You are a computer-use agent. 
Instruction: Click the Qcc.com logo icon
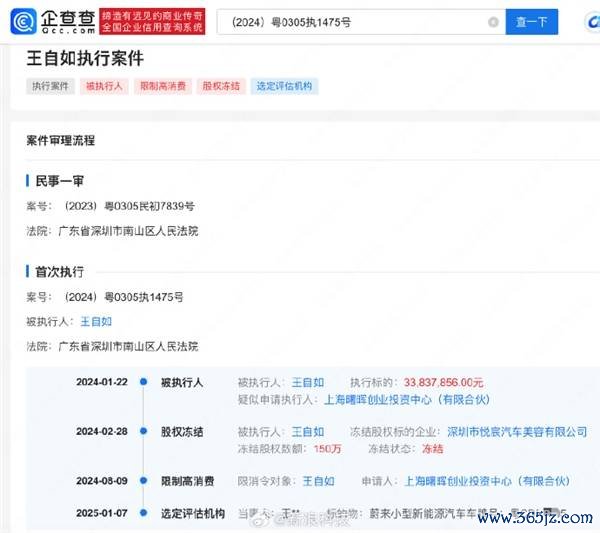[23, 21]
